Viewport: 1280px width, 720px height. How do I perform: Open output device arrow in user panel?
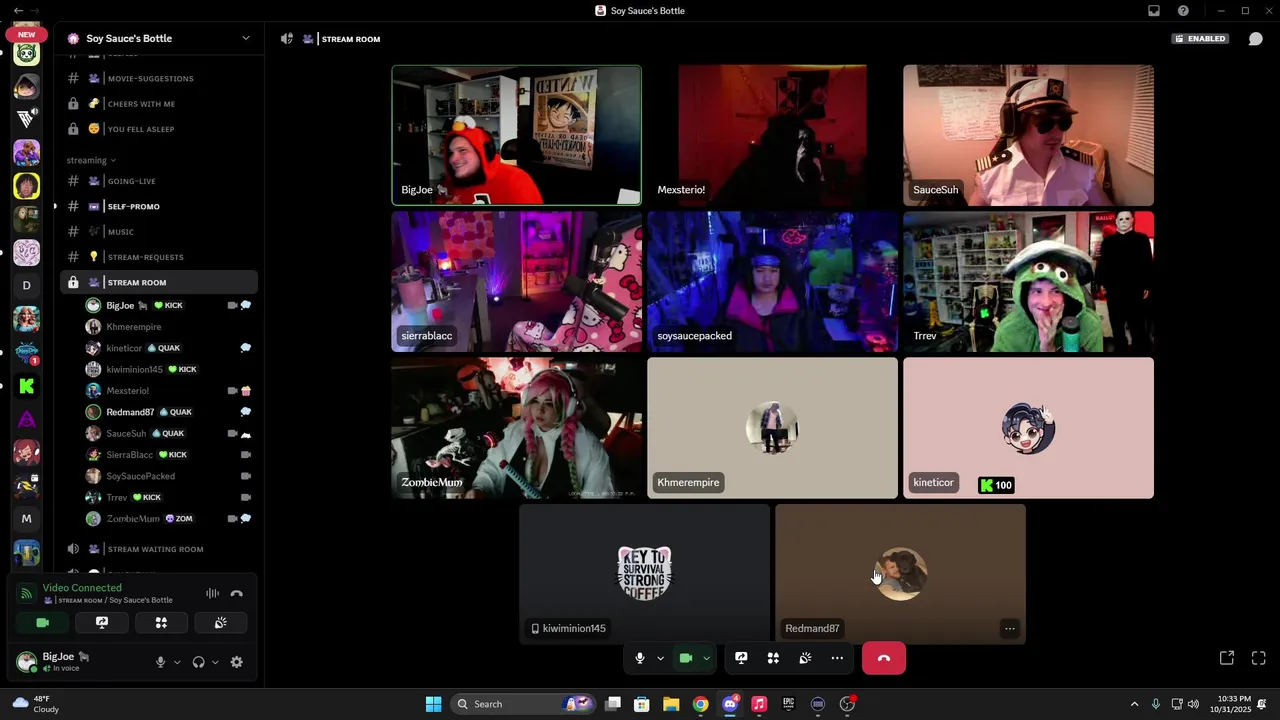tap(215, 662)
